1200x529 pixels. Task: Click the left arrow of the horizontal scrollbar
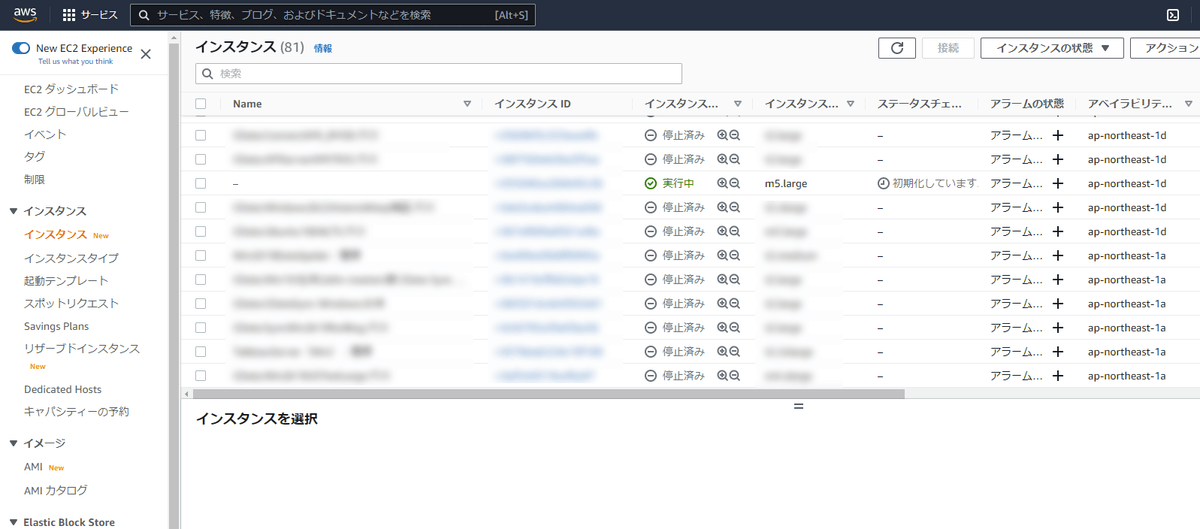[186, 394]
